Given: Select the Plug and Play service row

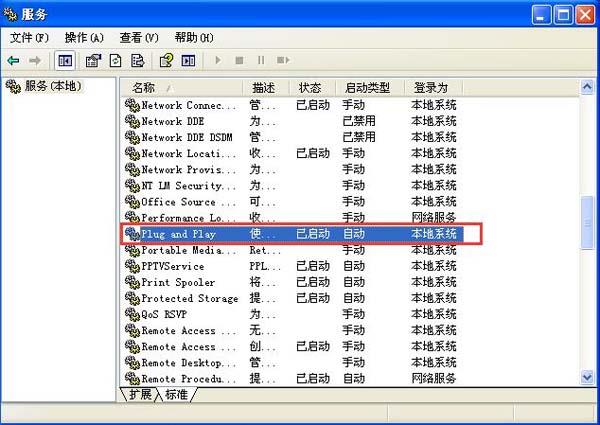Looking at the screenshot, I should coord(179,234).
